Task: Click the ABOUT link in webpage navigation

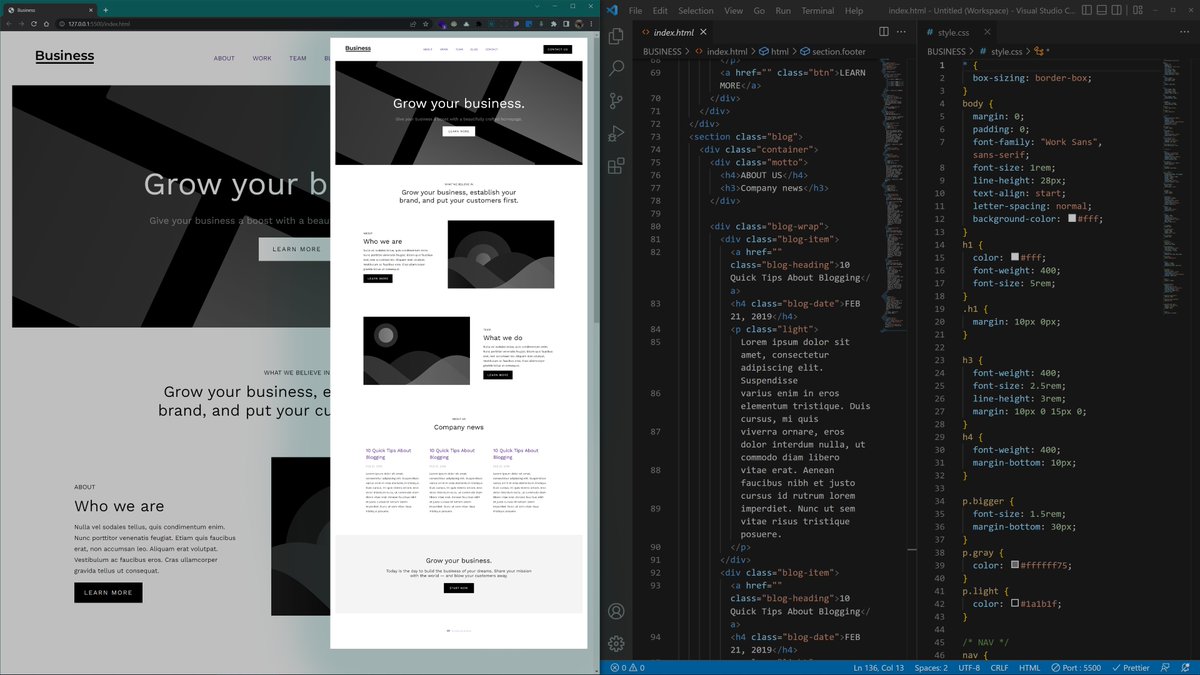Action: 224,58
